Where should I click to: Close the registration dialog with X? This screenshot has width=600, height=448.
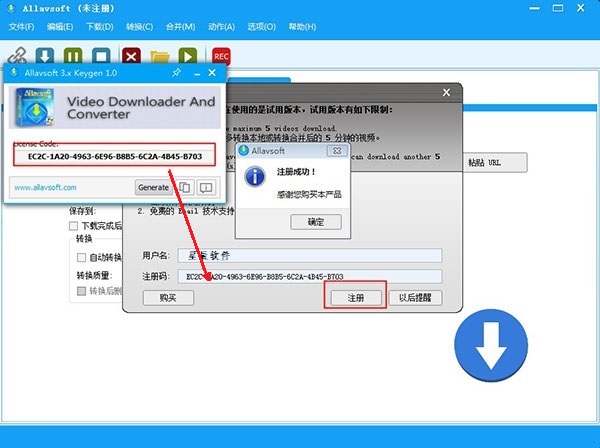(x=446, y=92)
